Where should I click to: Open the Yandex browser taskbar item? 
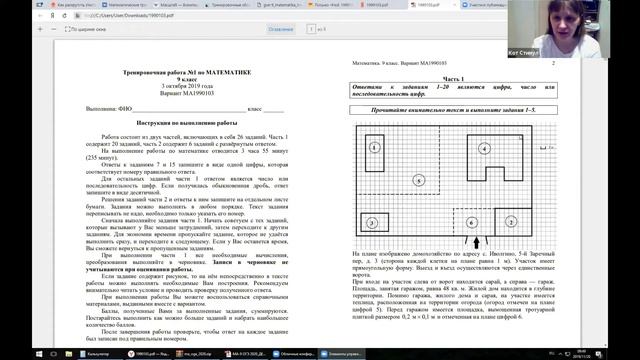(149, 354)
